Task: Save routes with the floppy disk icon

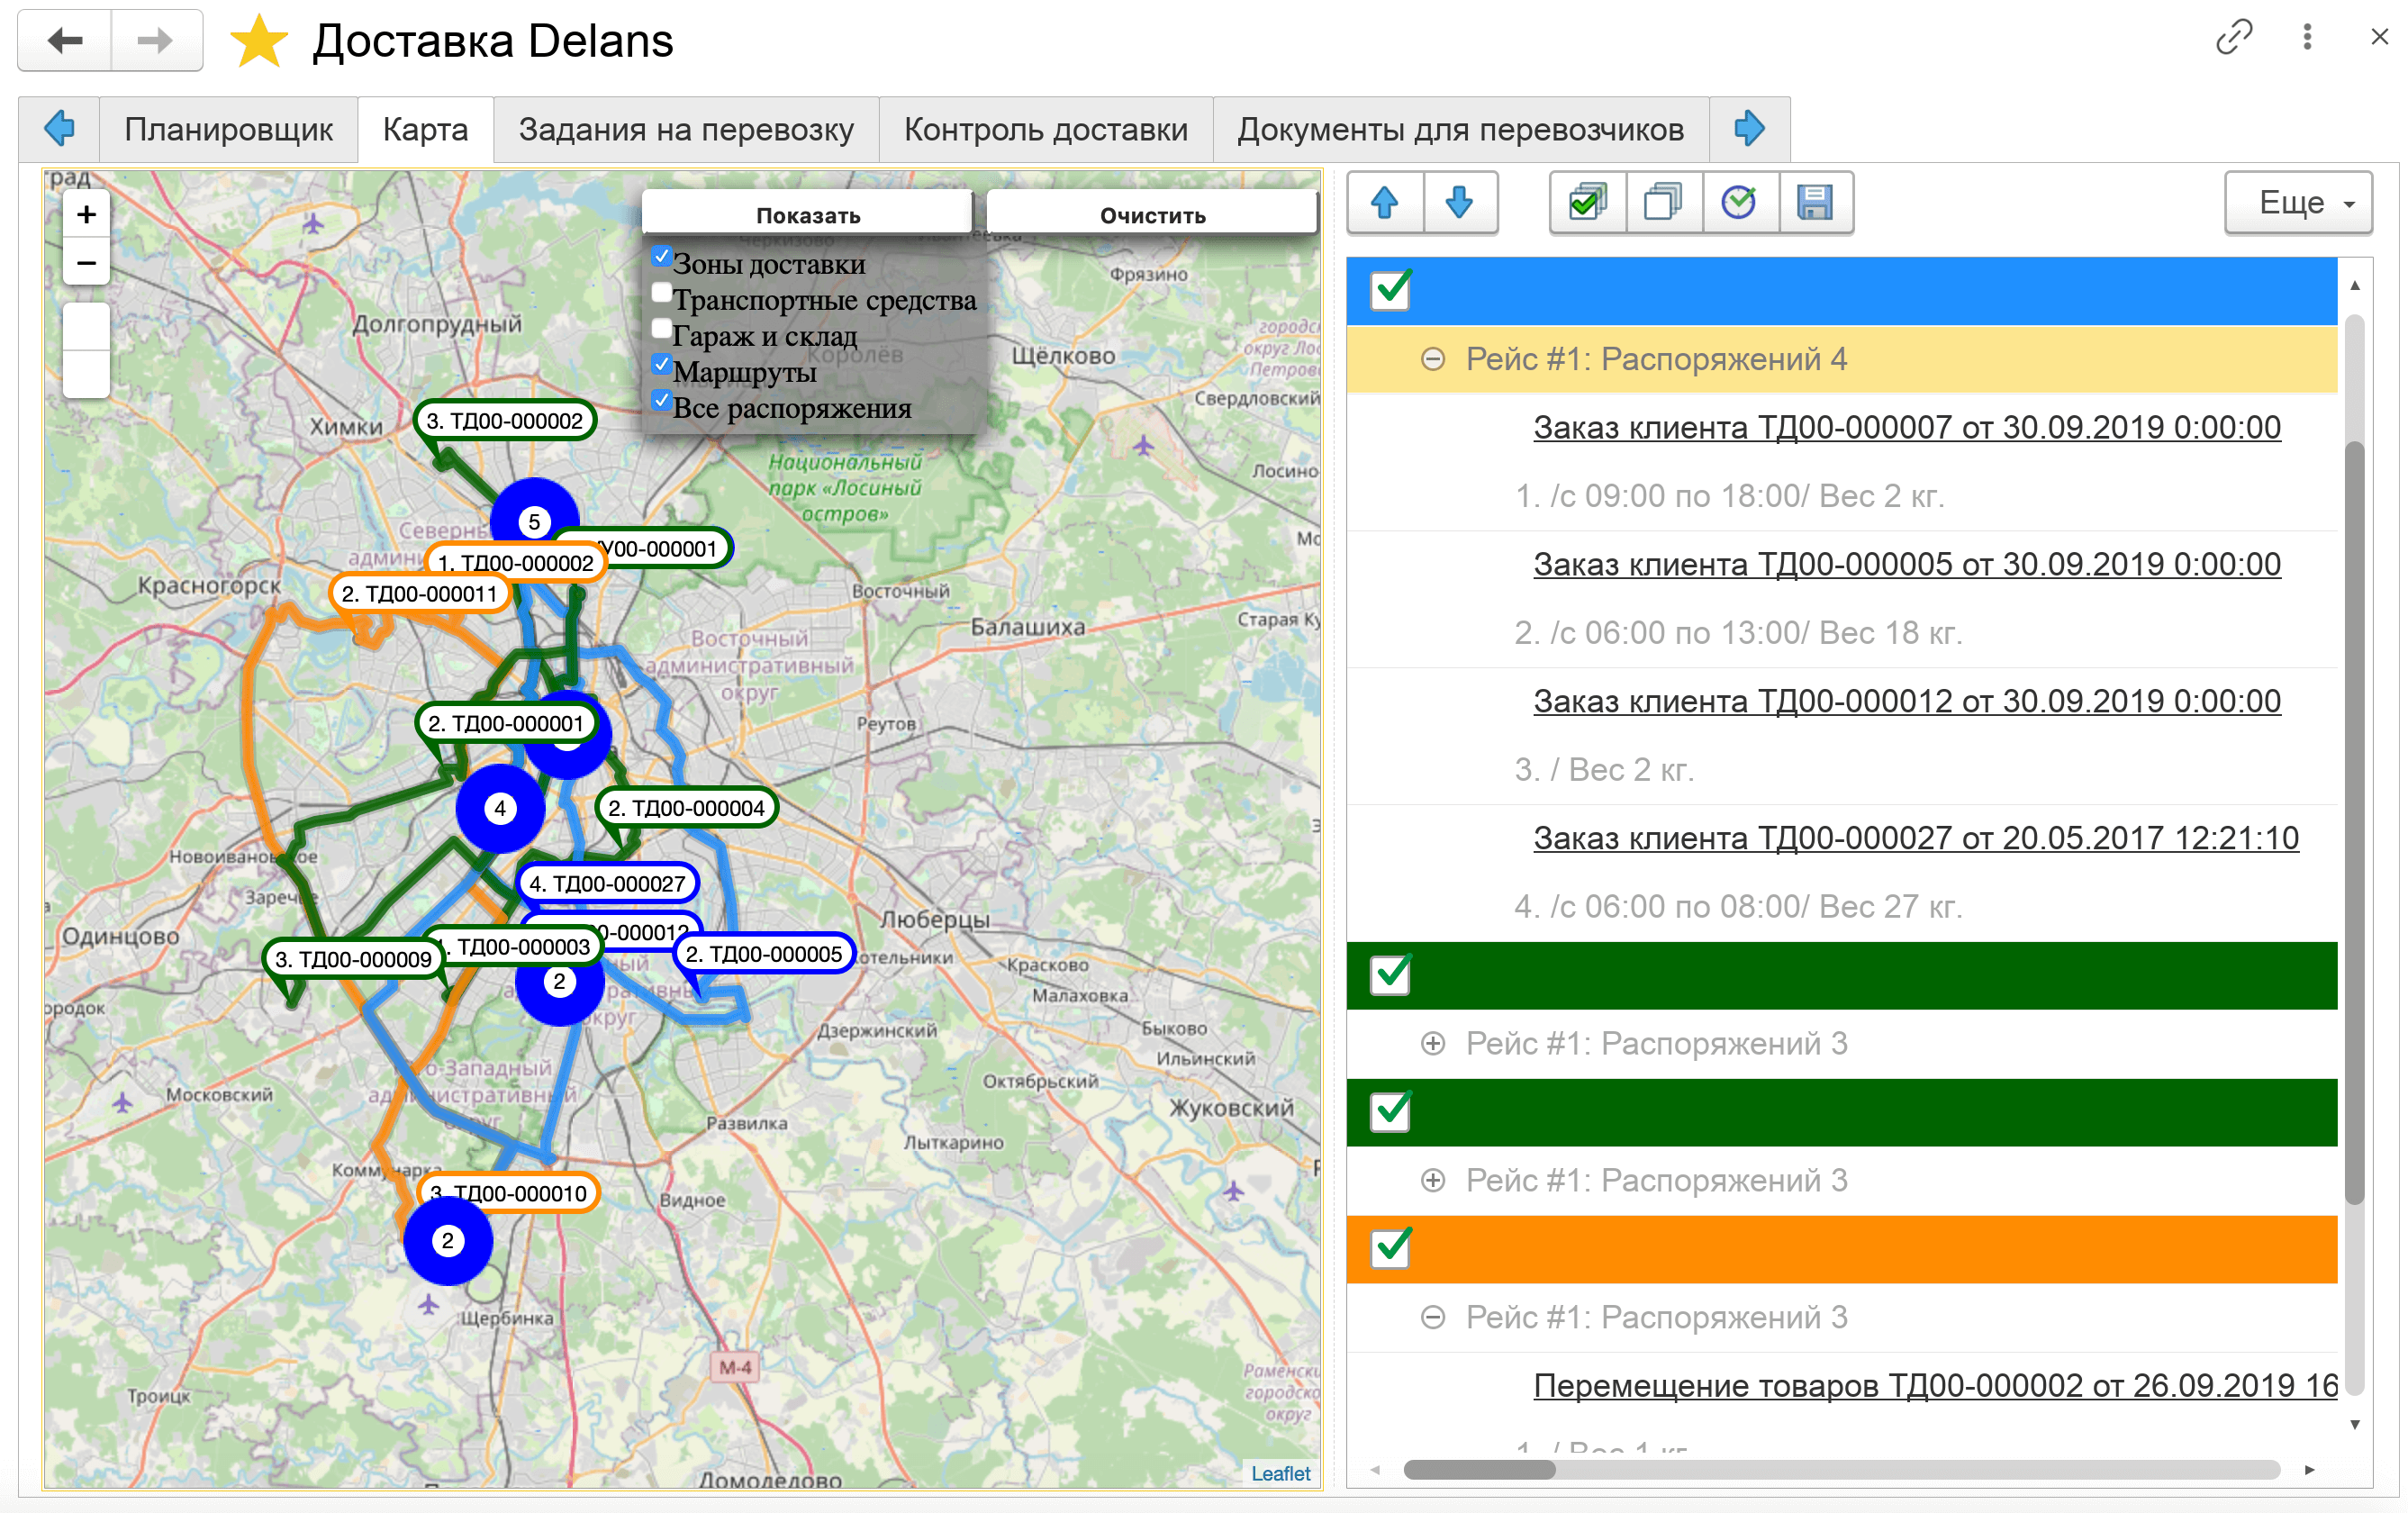Action: (x=1815, y=202)
